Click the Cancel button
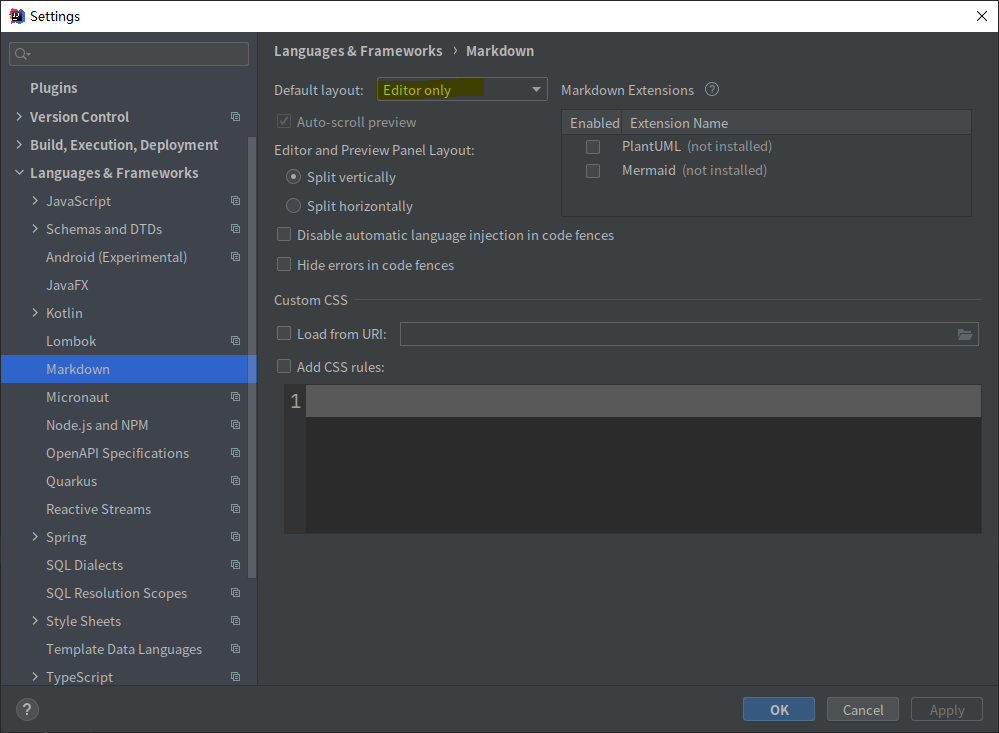Viewport: 999px width, 733px height. click(x=863, y=709)
